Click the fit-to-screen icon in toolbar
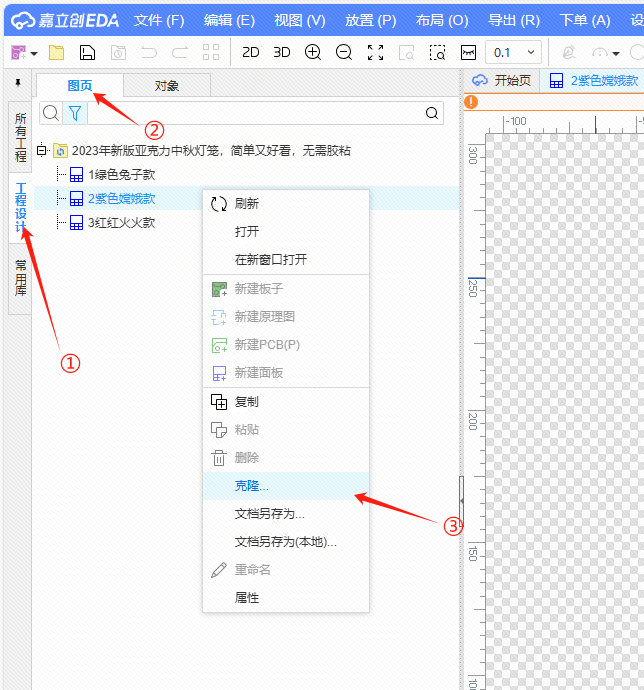The height and width of the screenshot is (690, 644). [x=375, y=52]
